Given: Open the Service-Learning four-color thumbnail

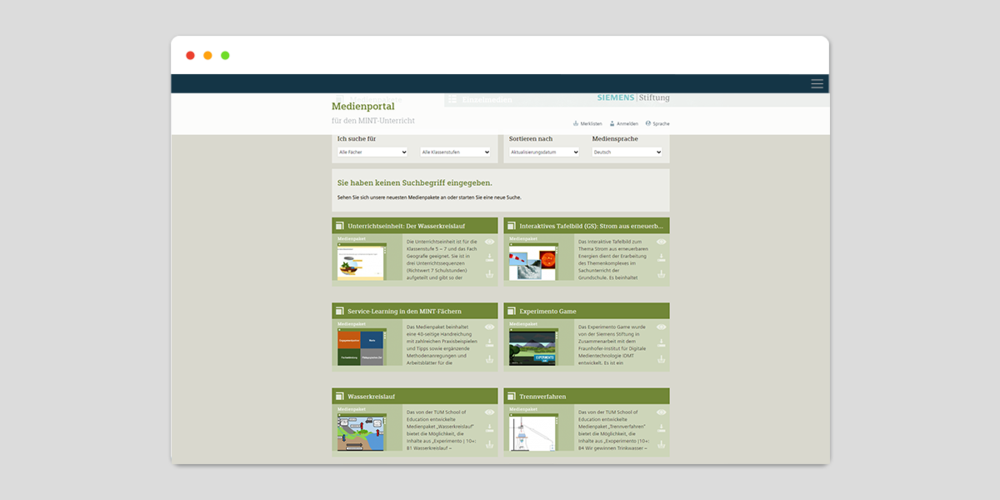Looking at the screenshot, I should 361,347.
